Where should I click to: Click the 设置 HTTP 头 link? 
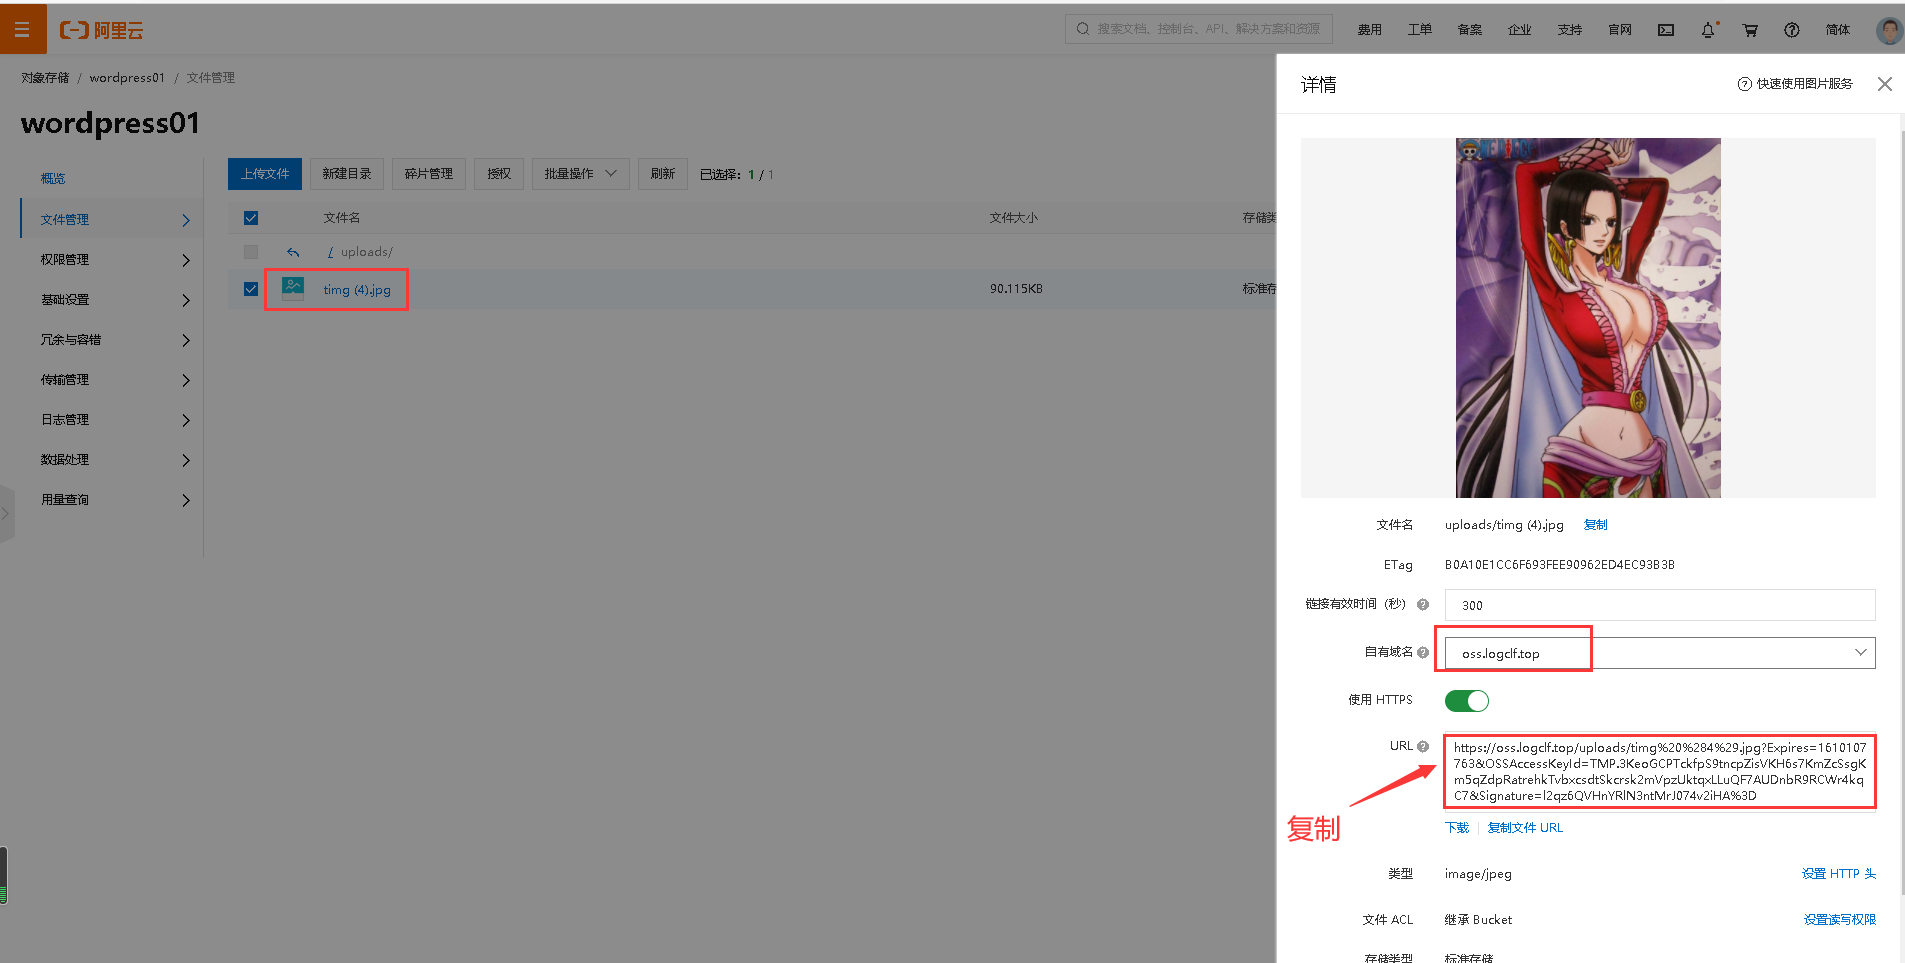click(1839, 874)
